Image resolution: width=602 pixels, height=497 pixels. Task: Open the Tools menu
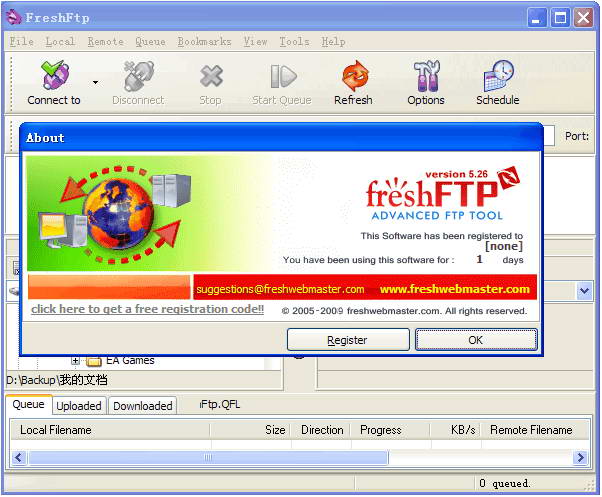point(294,41)
